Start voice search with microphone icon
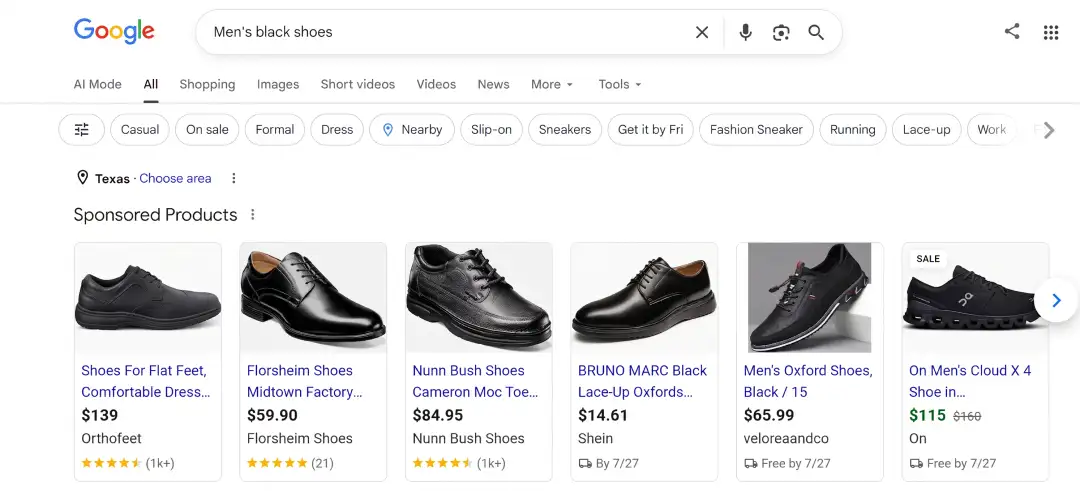Viewport: 1080px width, 491px height. pos(745,32)
